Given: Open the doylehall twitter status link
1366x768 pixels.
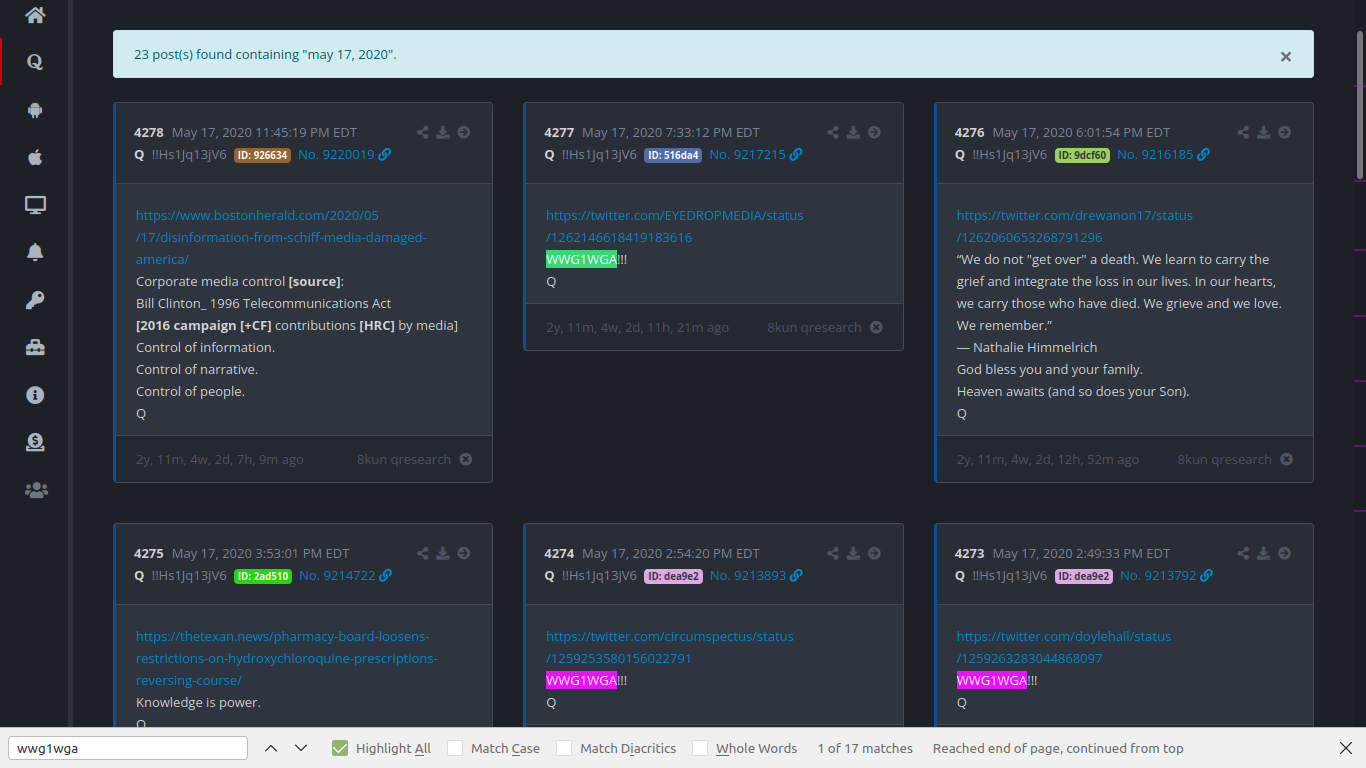Looking at the screenshot, I should click(x=1064, y=647).
